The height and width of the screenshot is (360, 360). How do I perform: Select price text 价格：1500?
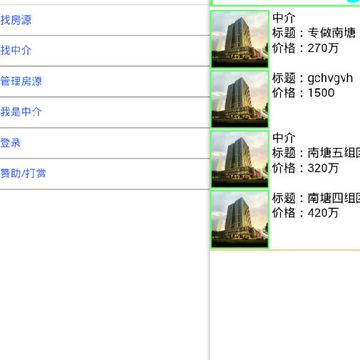303,93
